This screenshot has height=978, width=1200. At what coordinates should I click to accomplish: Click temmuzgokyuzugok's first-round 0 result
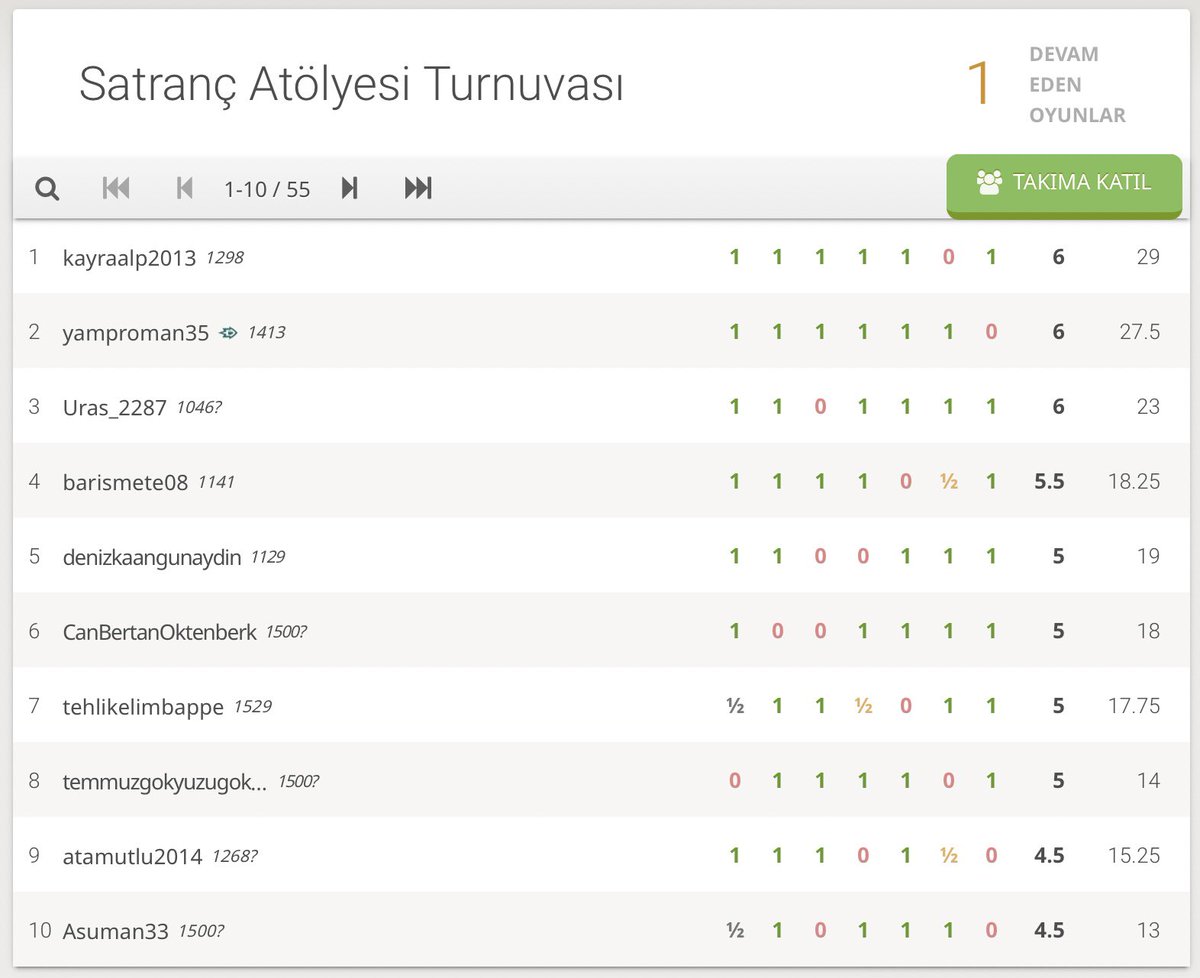coord(735,782)
